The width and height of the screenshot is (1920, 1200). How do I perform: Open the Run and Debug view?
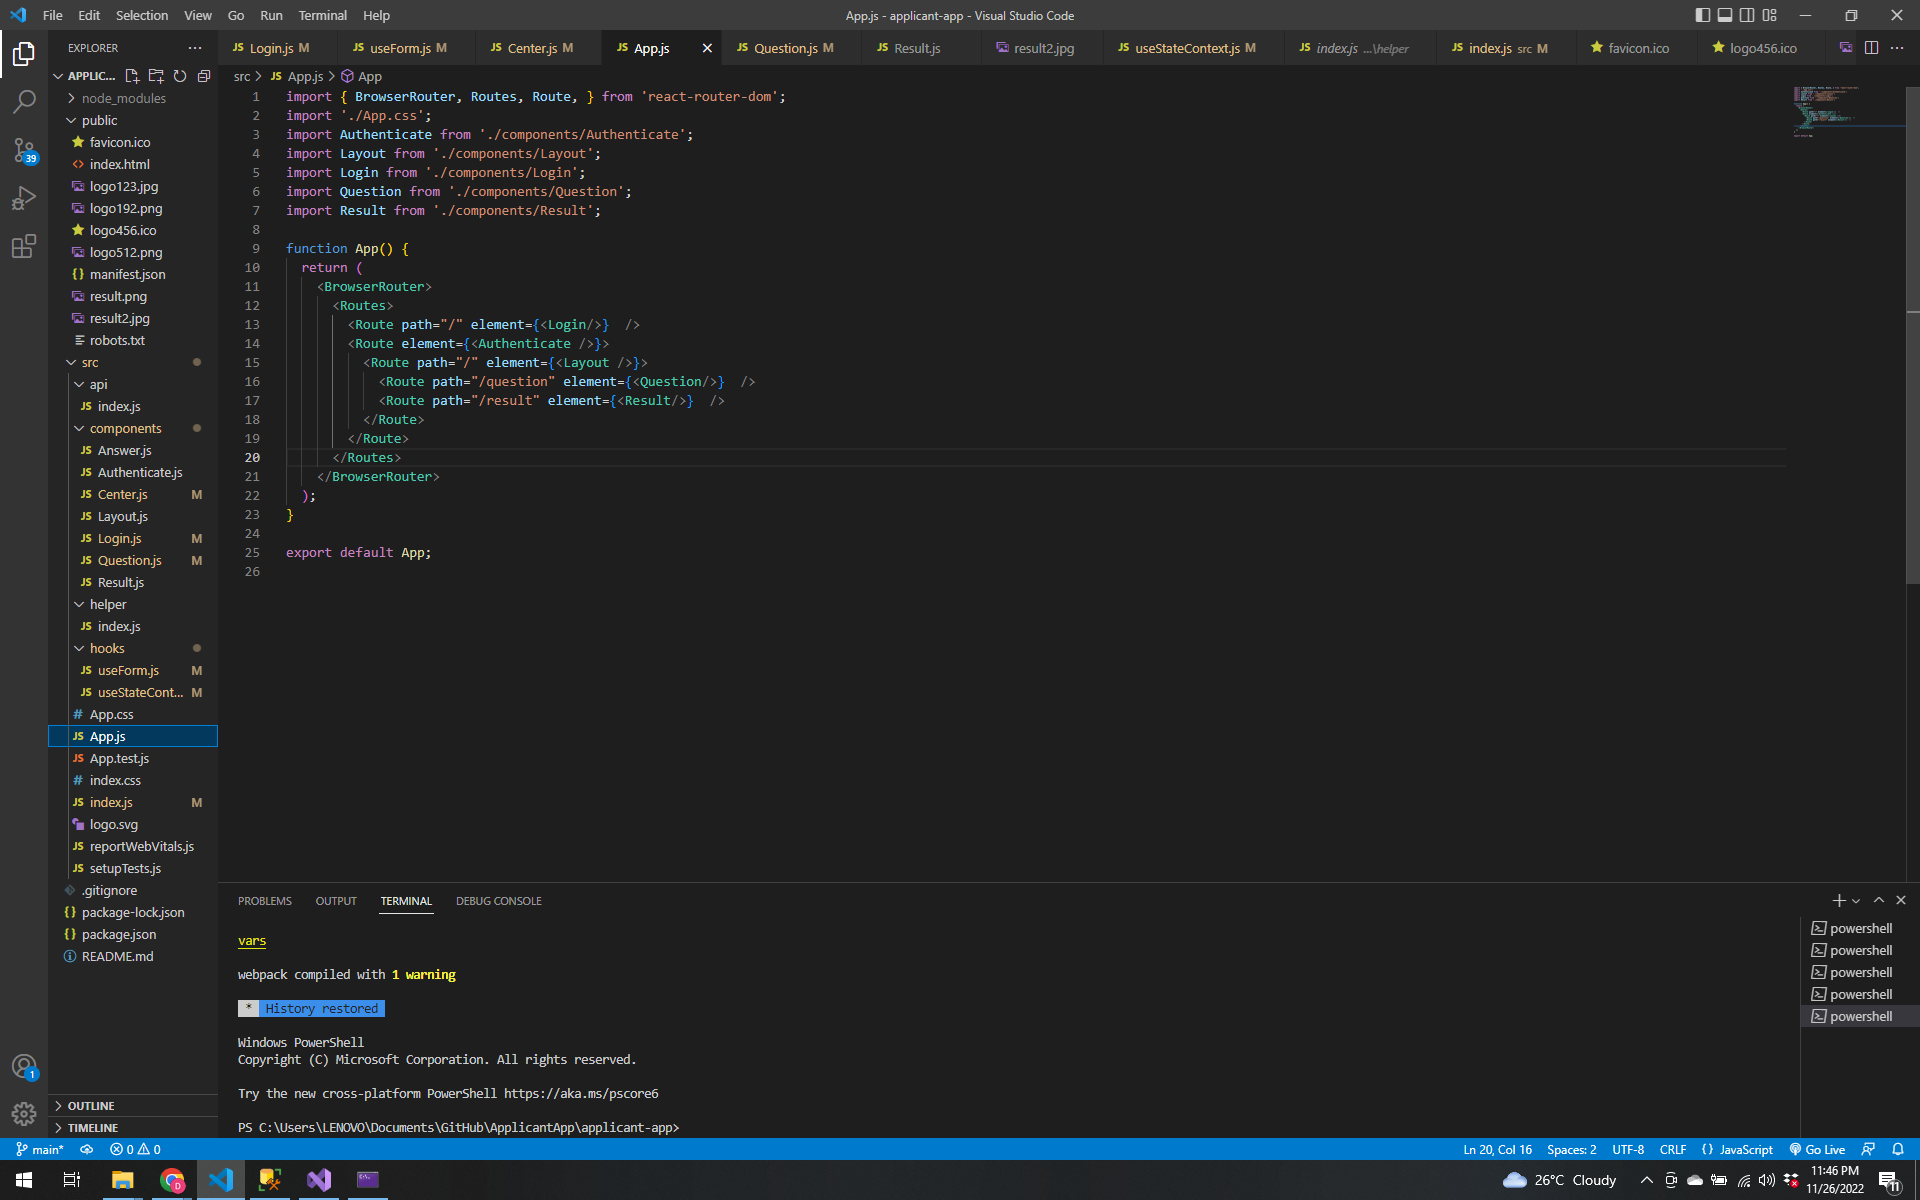click(x=24, y=198)
